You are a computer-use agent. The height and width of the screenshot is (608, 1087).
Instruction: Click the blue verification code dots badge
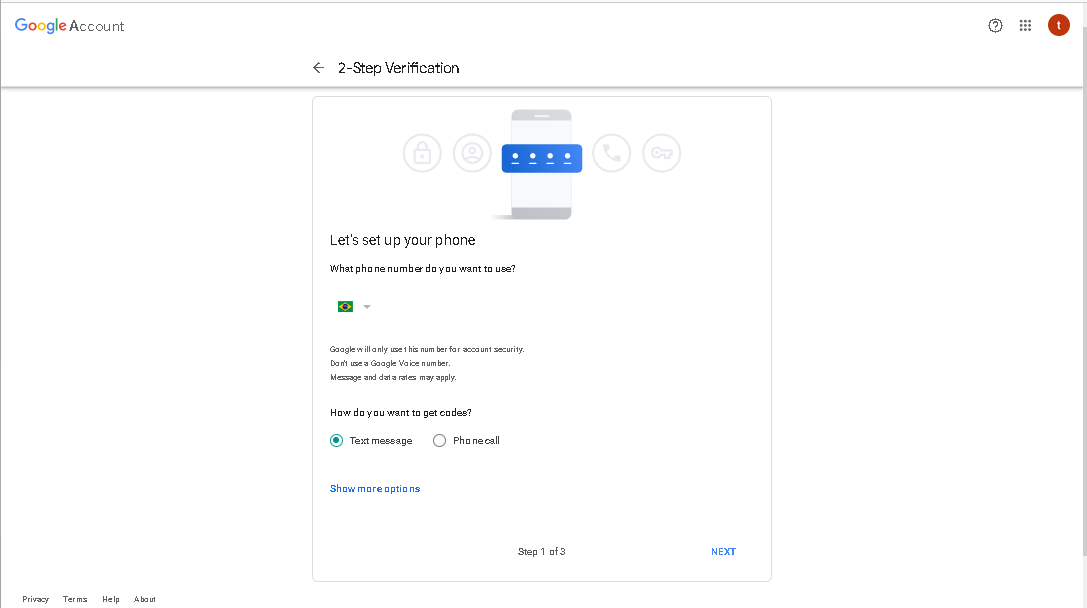click(541, 158)
